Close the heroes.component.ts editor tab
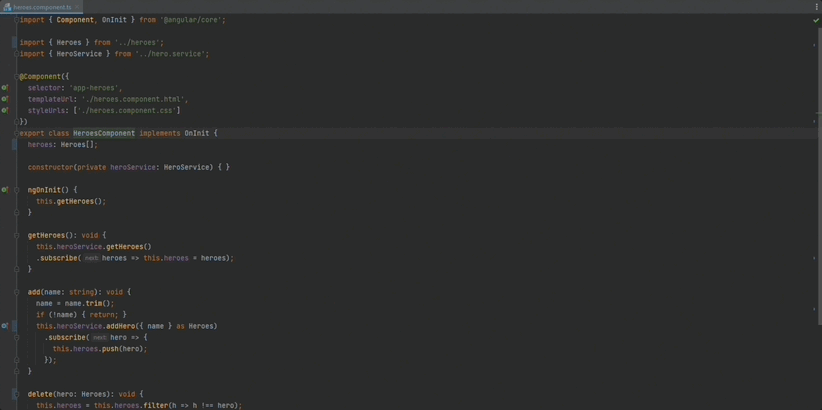This screenshot has height=410, width=822. pos(77,7)
